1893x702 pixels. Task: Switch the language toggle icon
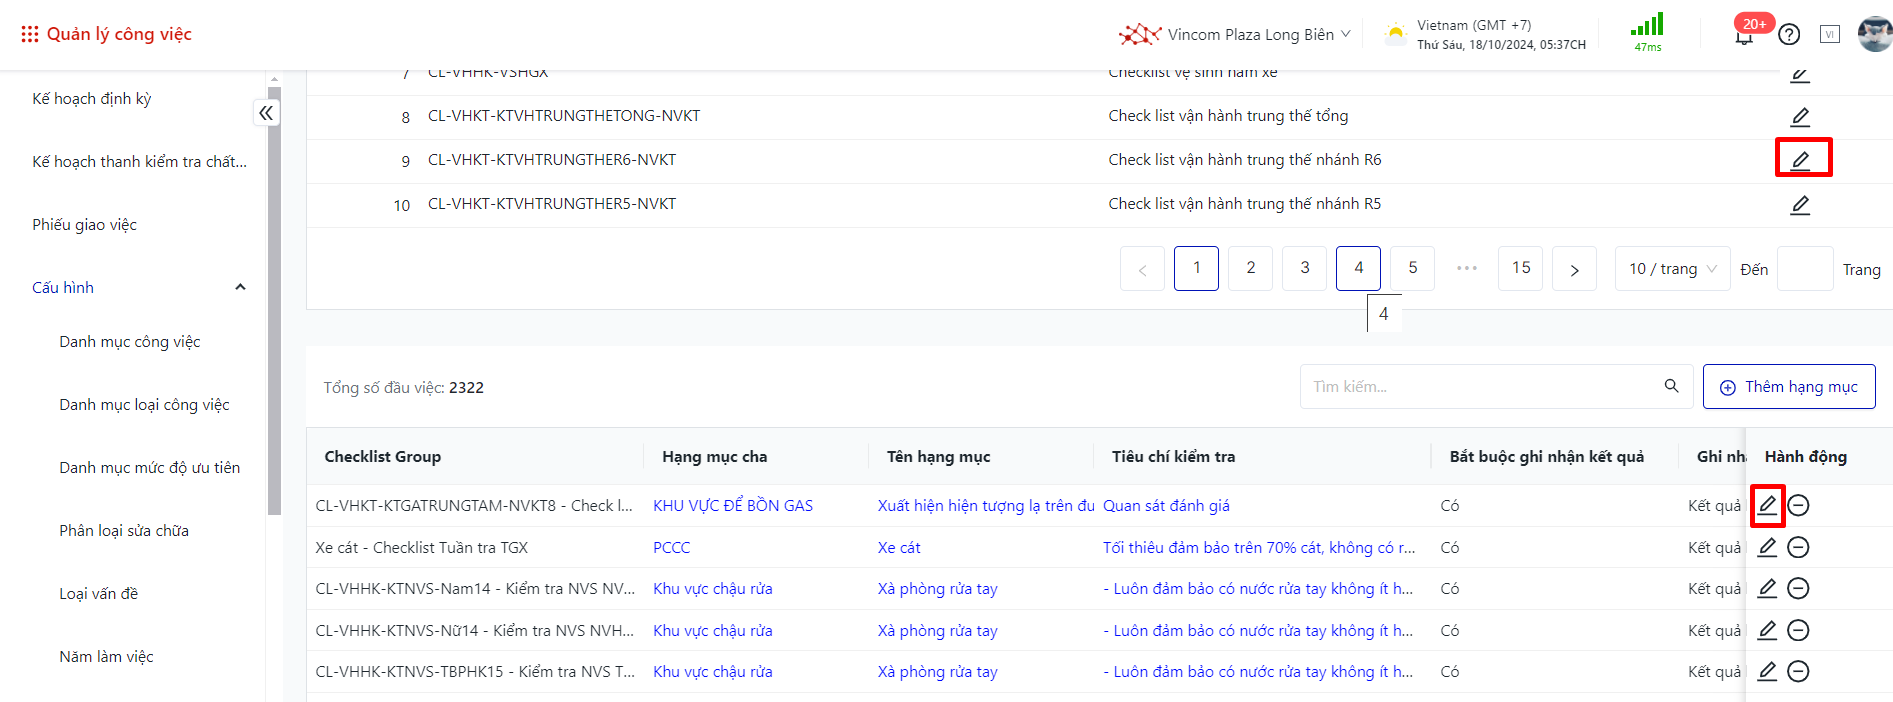click(x=1829, y=35)
